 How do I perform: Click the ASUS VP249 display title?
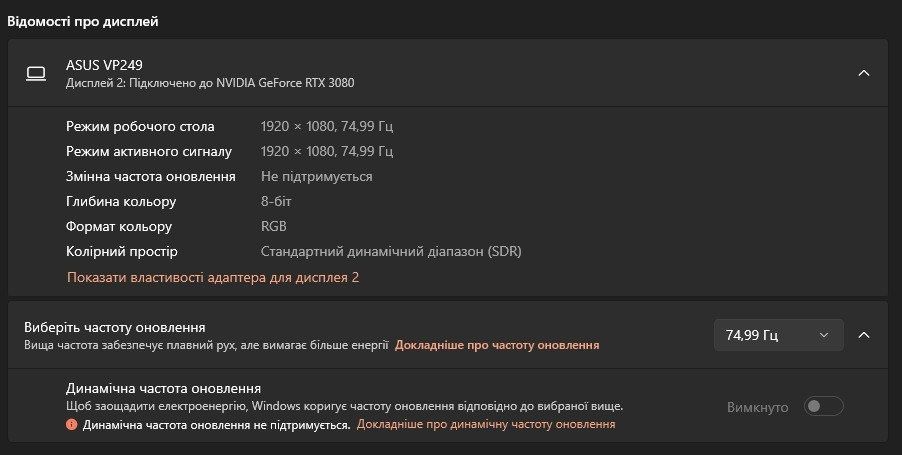pyautogui.click(x=104, y=65)
